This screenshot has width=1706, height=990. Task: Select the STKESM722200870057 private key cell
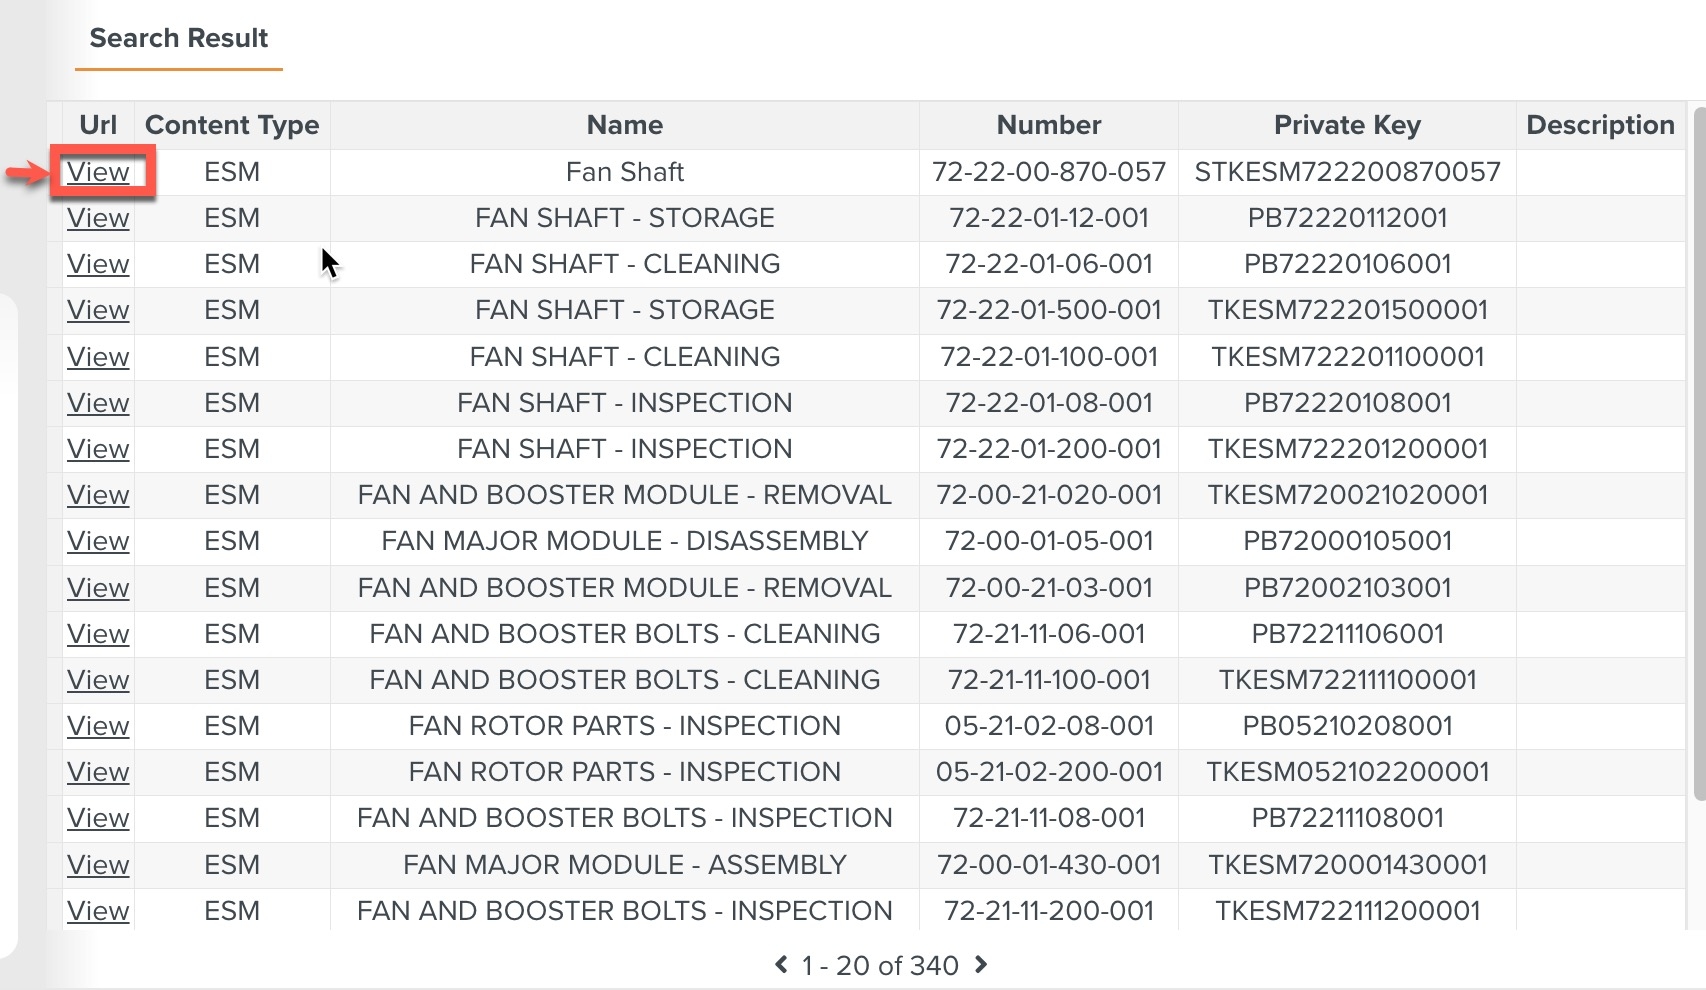click(1347, 172)
